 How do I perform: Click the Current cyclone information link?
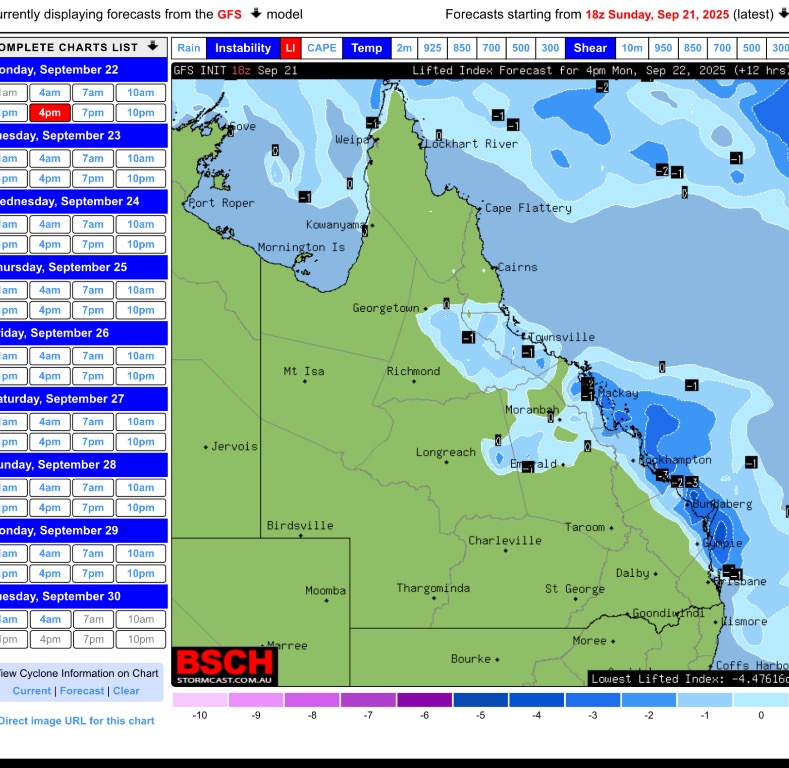point(32,691)
